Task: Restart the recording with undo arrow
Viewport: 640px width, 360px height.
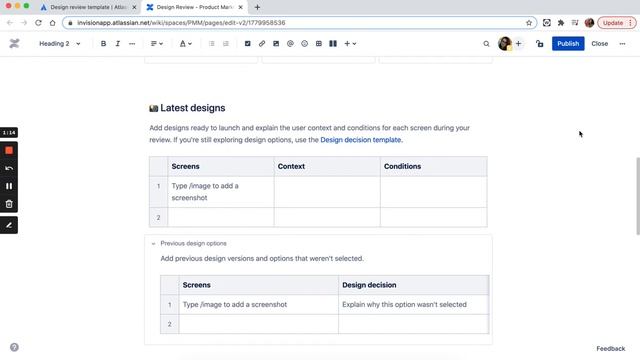Action: pos(9,169)
